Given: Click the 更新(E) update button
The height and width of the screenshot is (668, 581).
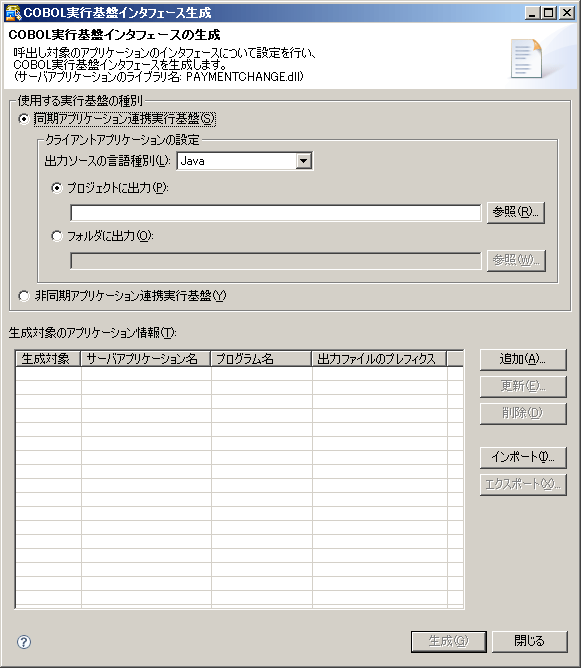Looking at the screenshot, I should click(x=523, y=386).
